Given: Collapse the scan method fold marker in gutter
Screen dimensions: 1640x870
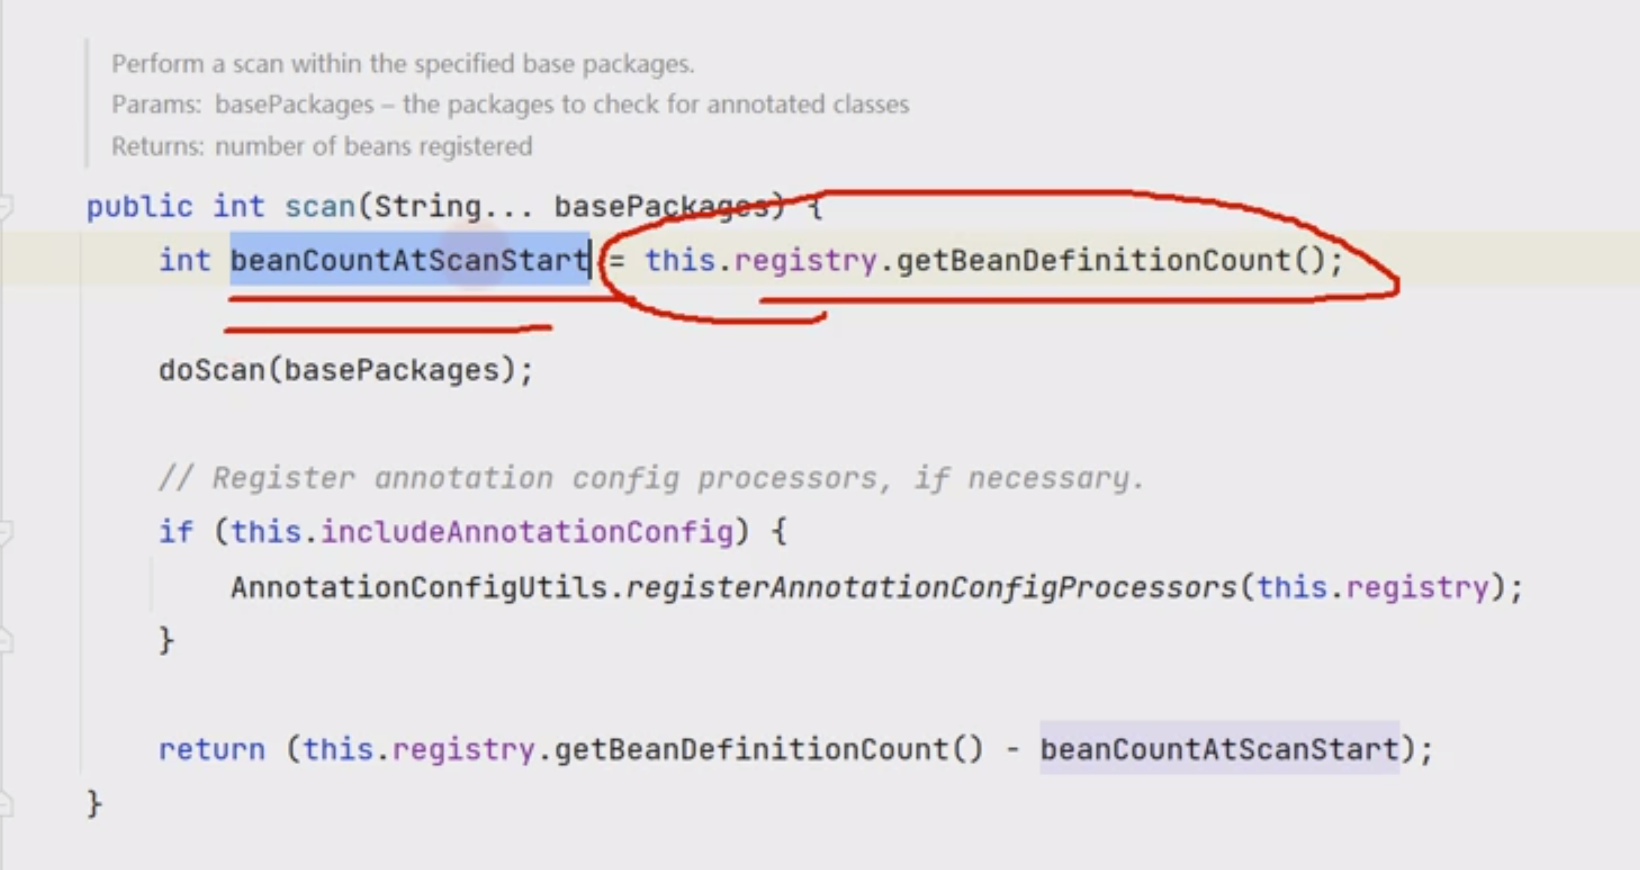Looking at the screenshot, I should click(5, 207).
